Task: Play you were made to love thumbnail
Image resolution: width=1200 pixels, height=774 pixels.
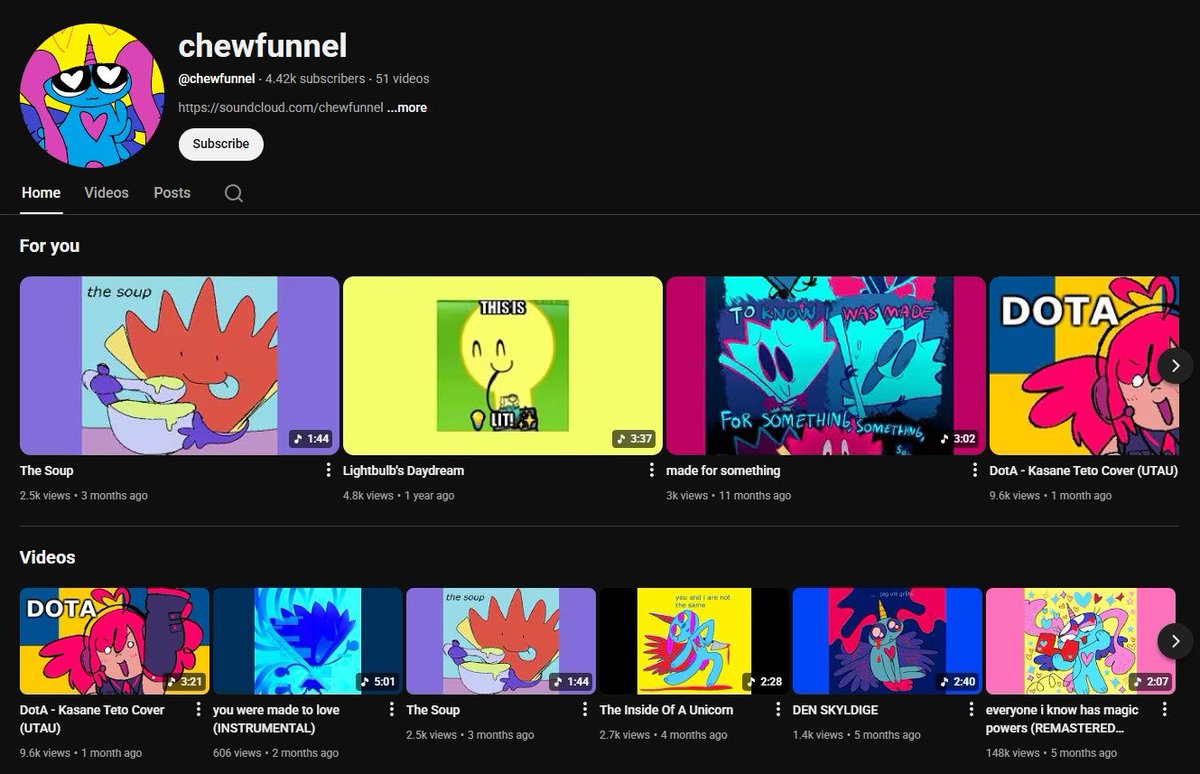Action: coord(308,641)
